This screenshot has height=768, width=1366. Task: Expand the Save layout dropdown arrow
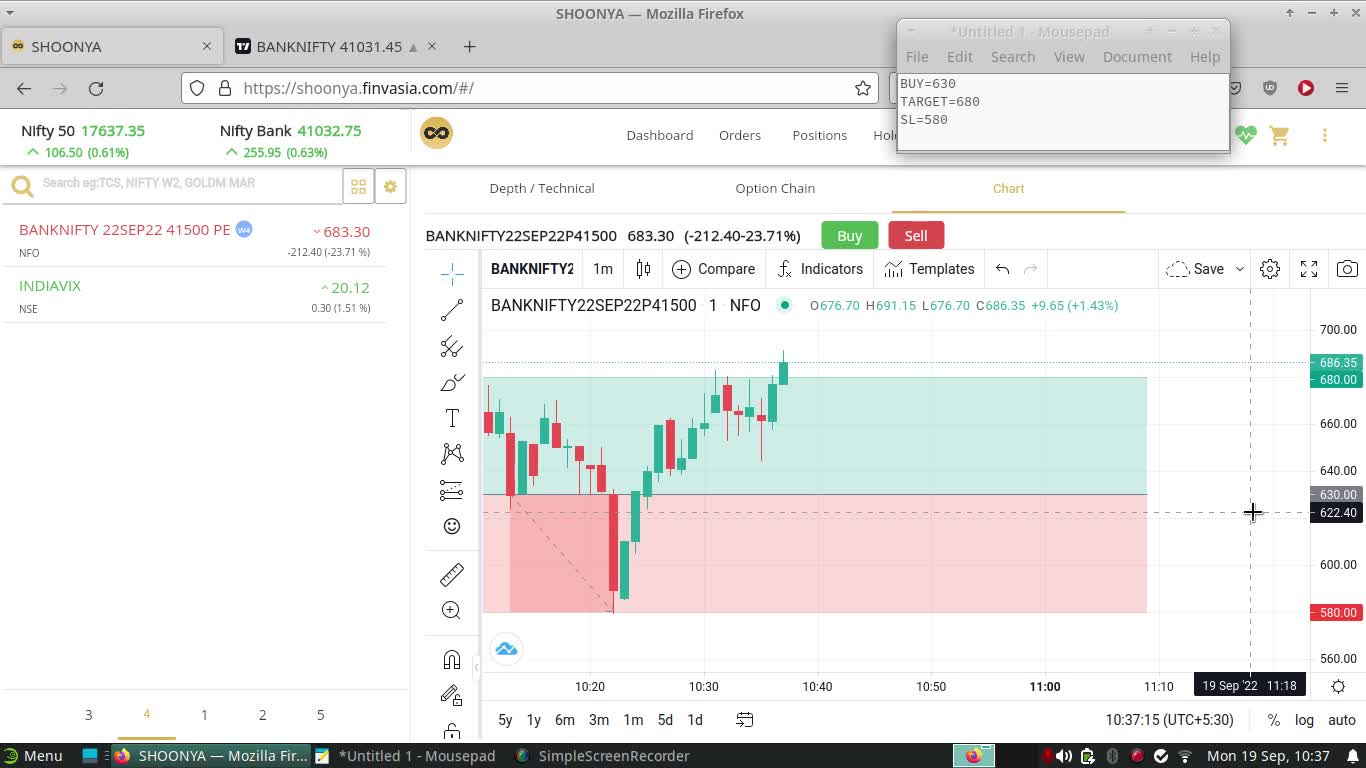pos(1239,269)
